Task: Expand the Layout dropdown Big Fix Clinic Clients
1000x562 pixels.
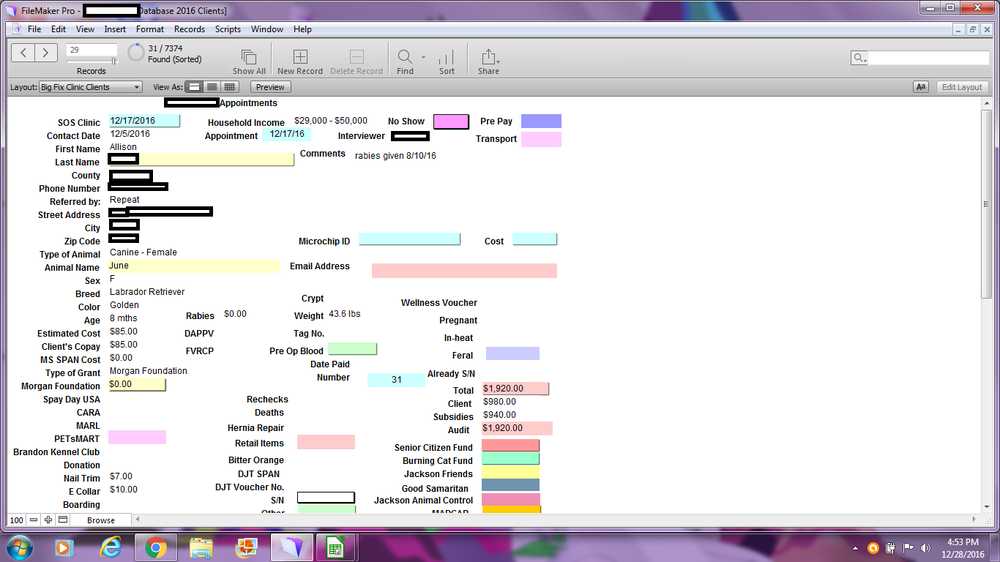Action: pos(90,87)
